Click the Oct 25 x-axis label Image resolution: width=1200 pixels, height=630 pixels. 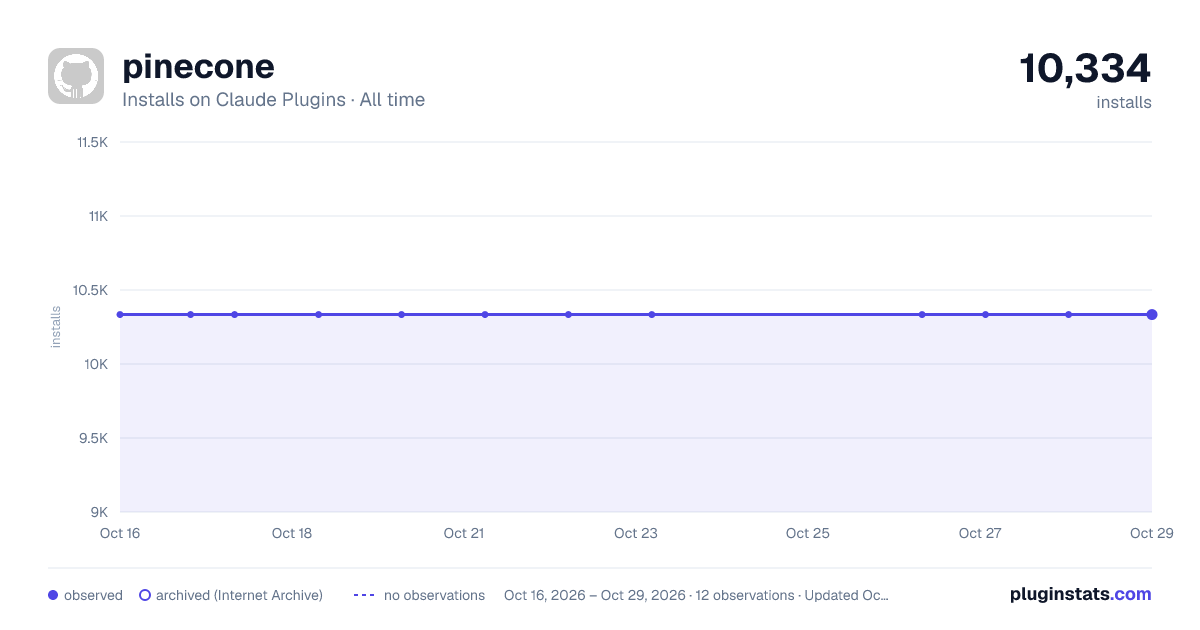tap(808, 533)
